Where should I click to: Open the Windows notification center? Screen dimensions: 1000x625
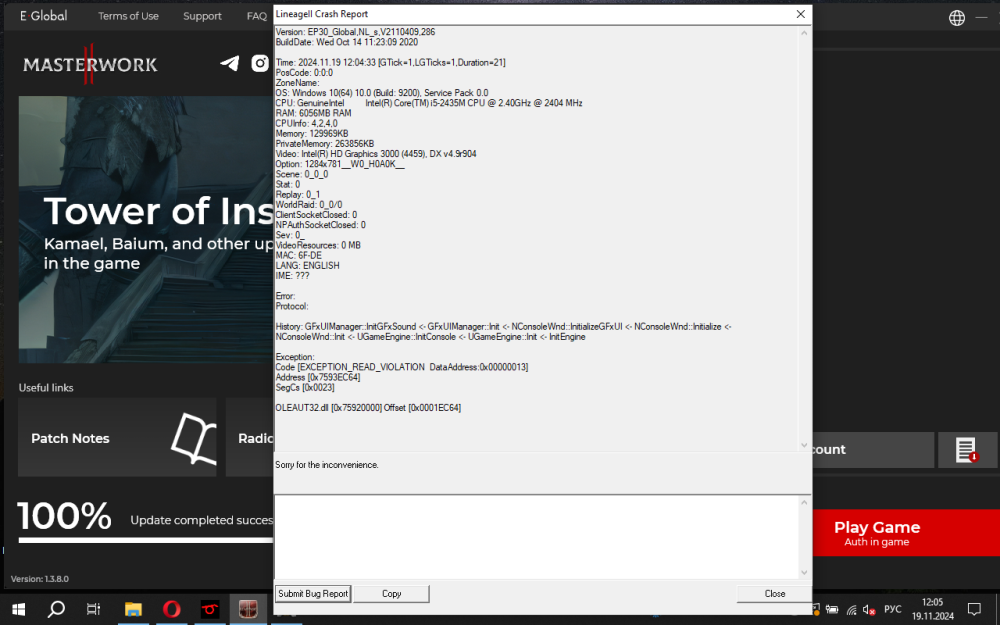(x=974, y=608)
